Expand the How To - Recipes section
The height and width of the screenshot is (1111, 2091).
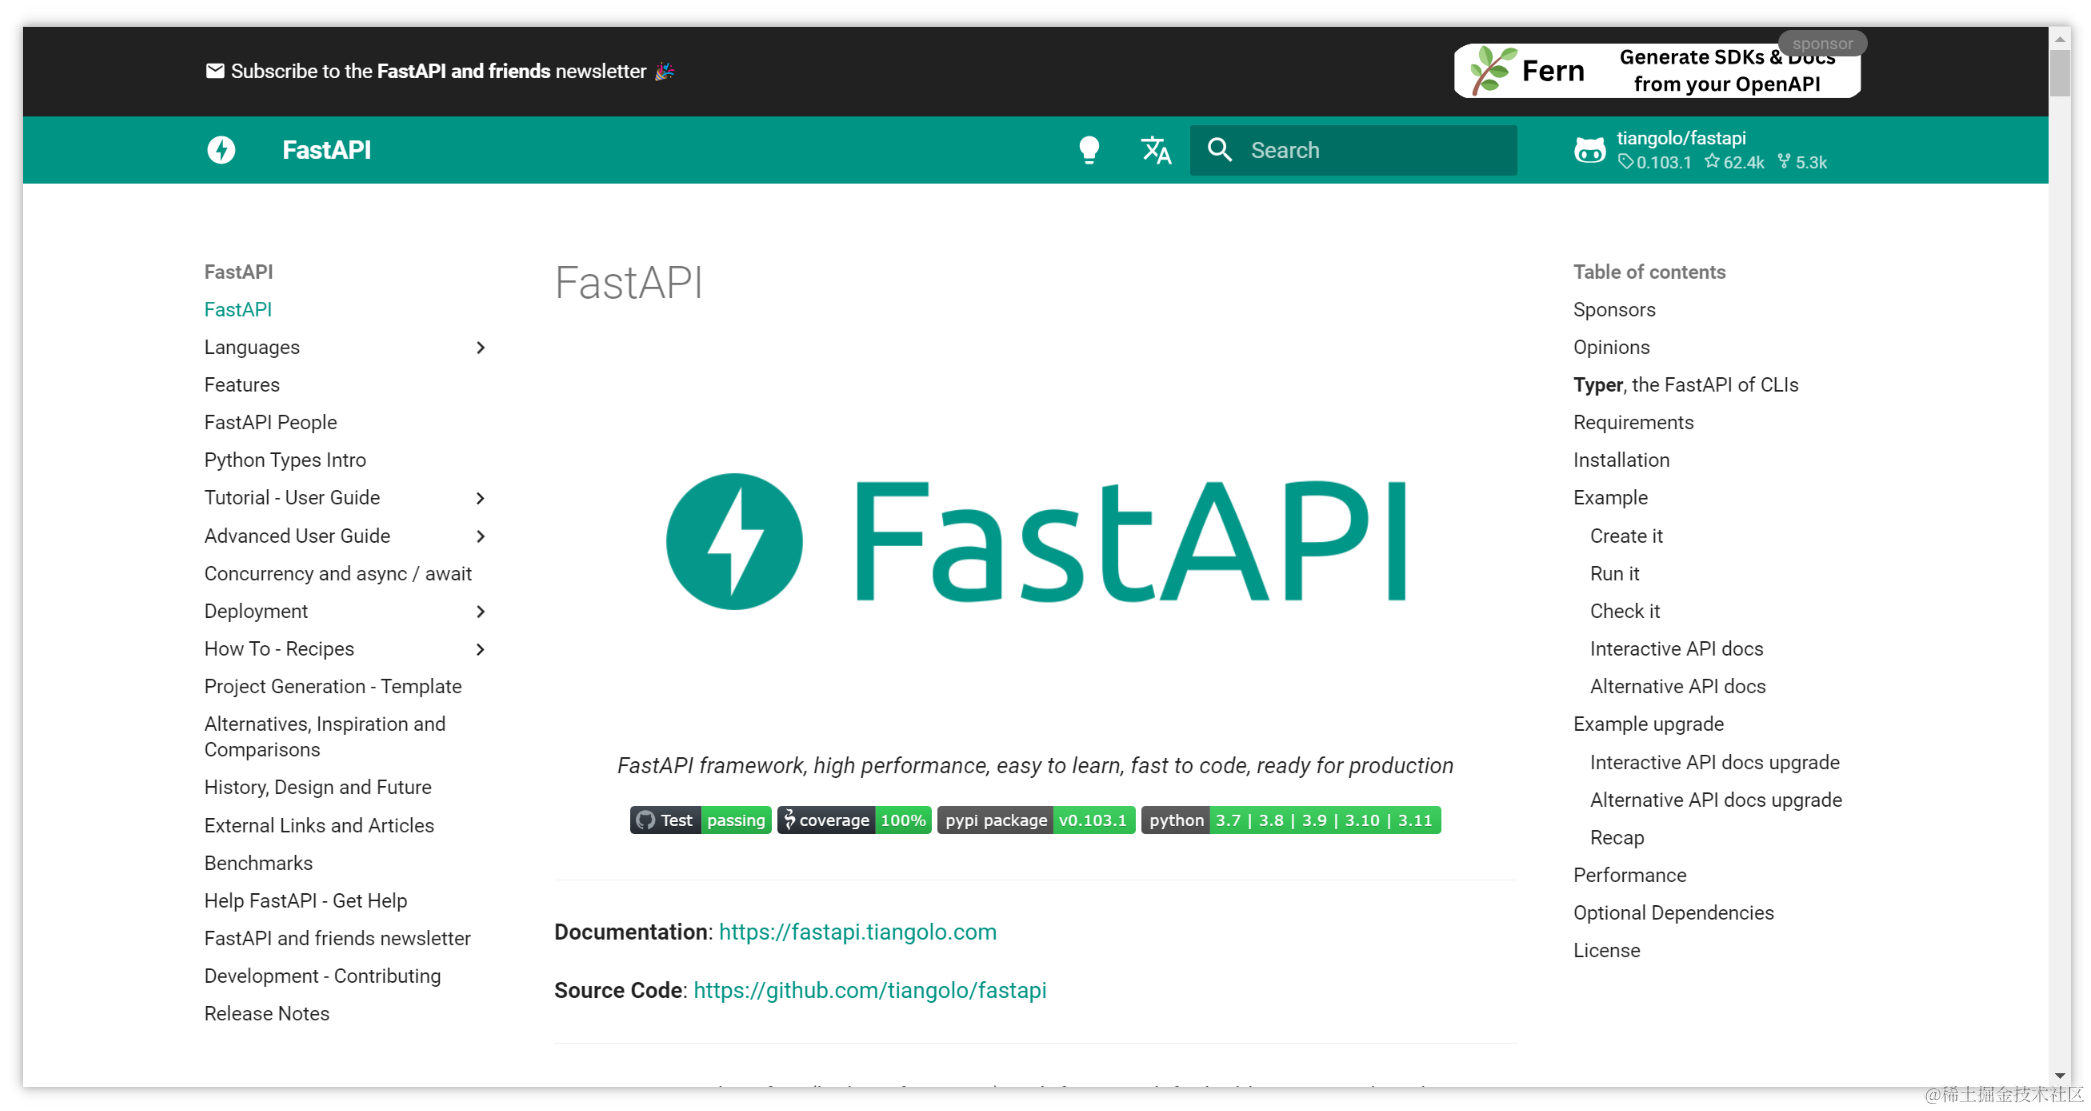pos(481,648)
